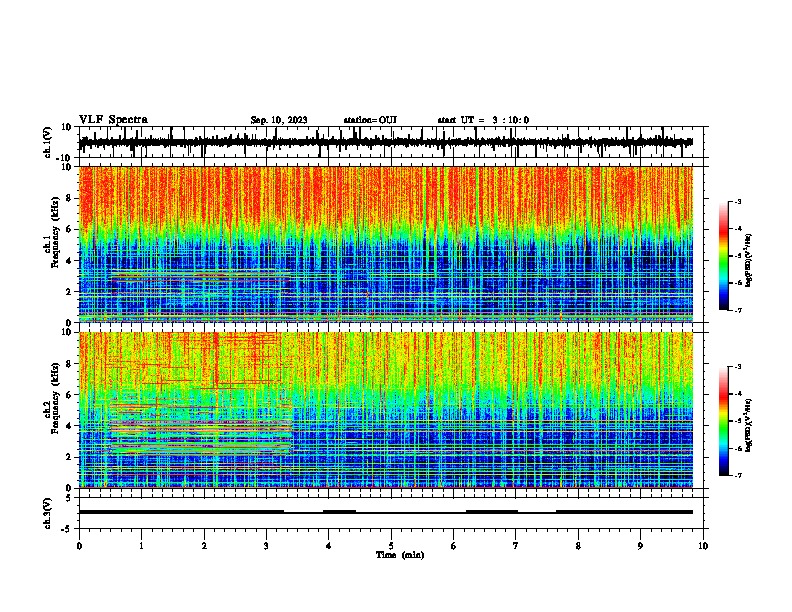Screen dimensions: 792x612
Task: Click time axis tick label "5"
Action: pyautogui.click(x=391, y=546)
